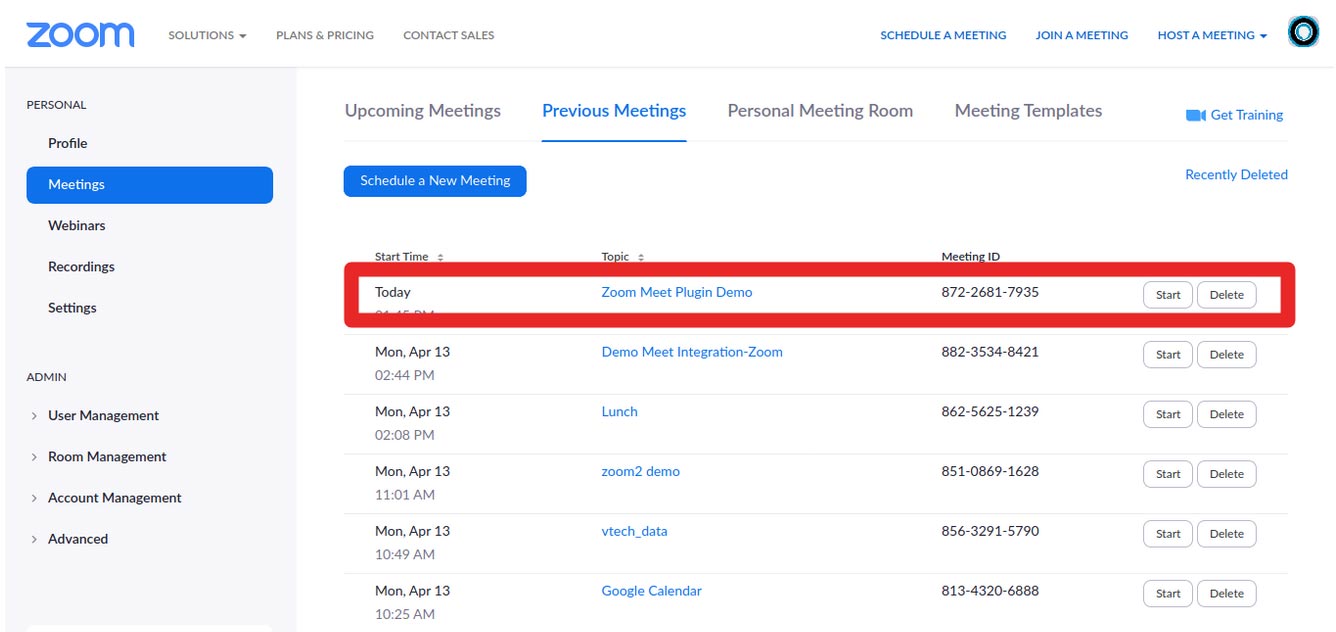Screen dimensions: 1336x632
Task: Open the Google Calendar topic link
Action: pos(652,591)
